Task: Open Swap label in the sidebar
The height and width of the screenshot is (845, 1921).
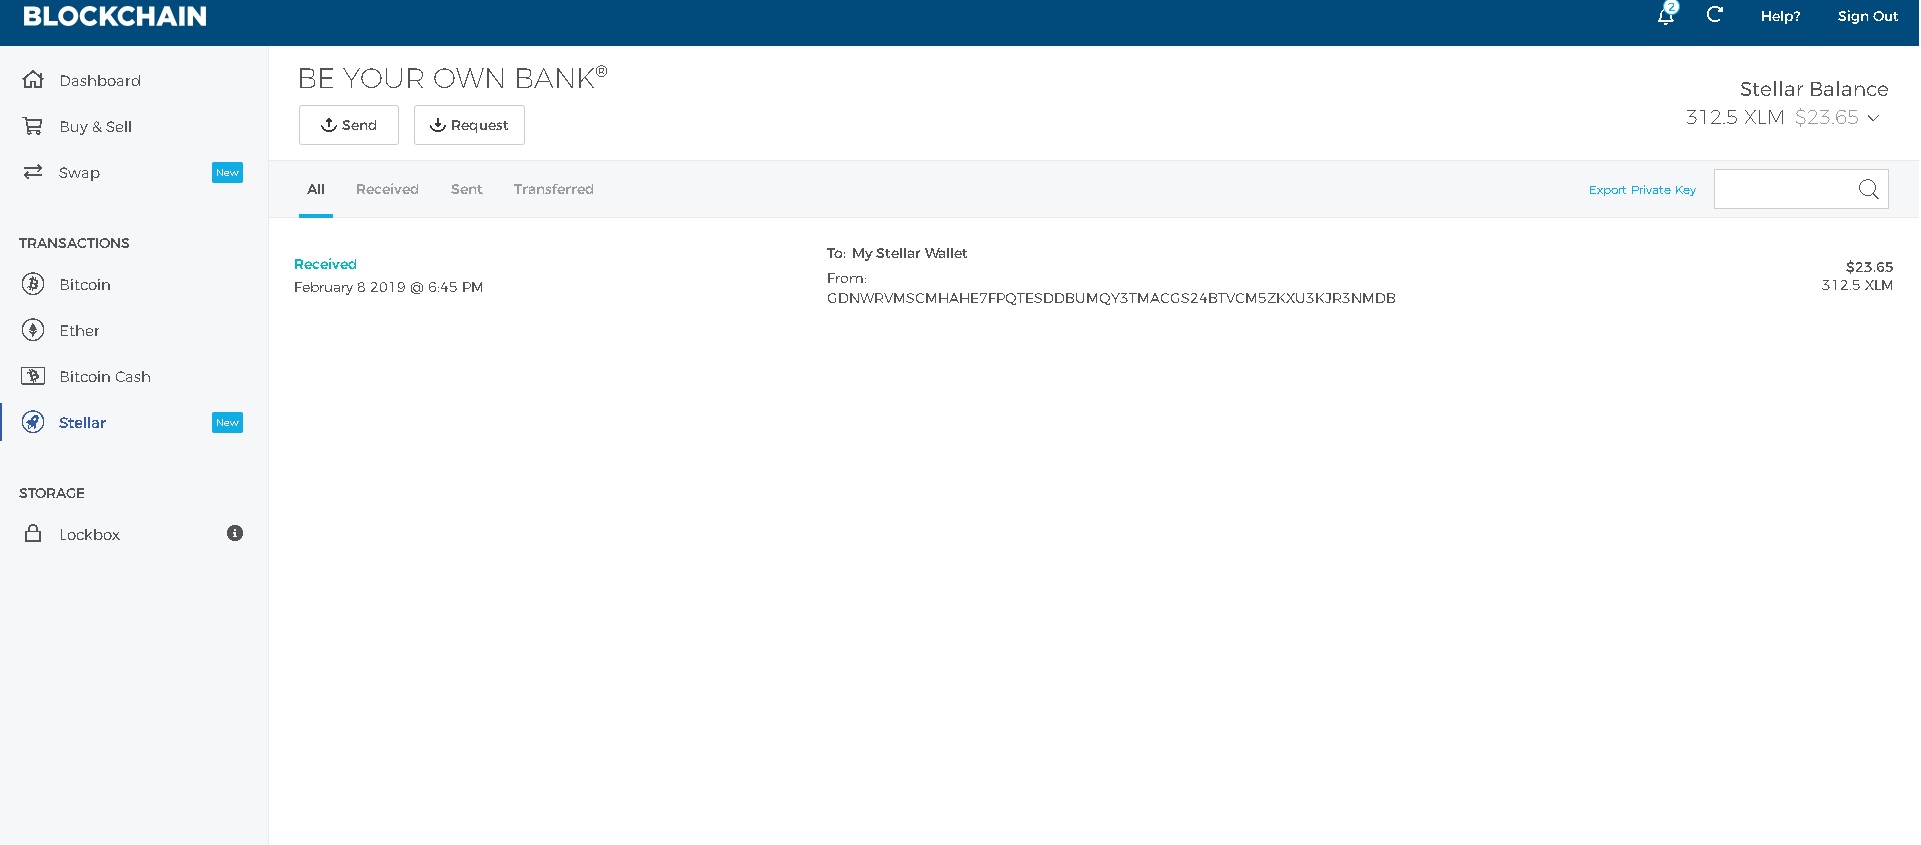Action: pos(79,172)
